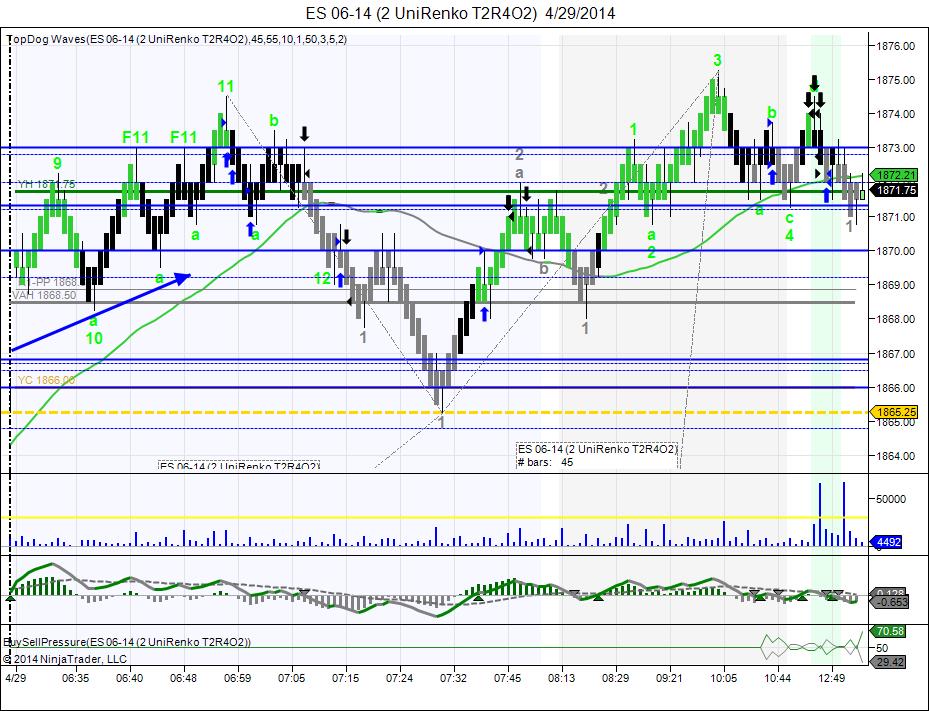Click the 70.58 buy pressure marker
This screenshot has width=929, height=711.
pyautogui.click(x=888, y=631)
